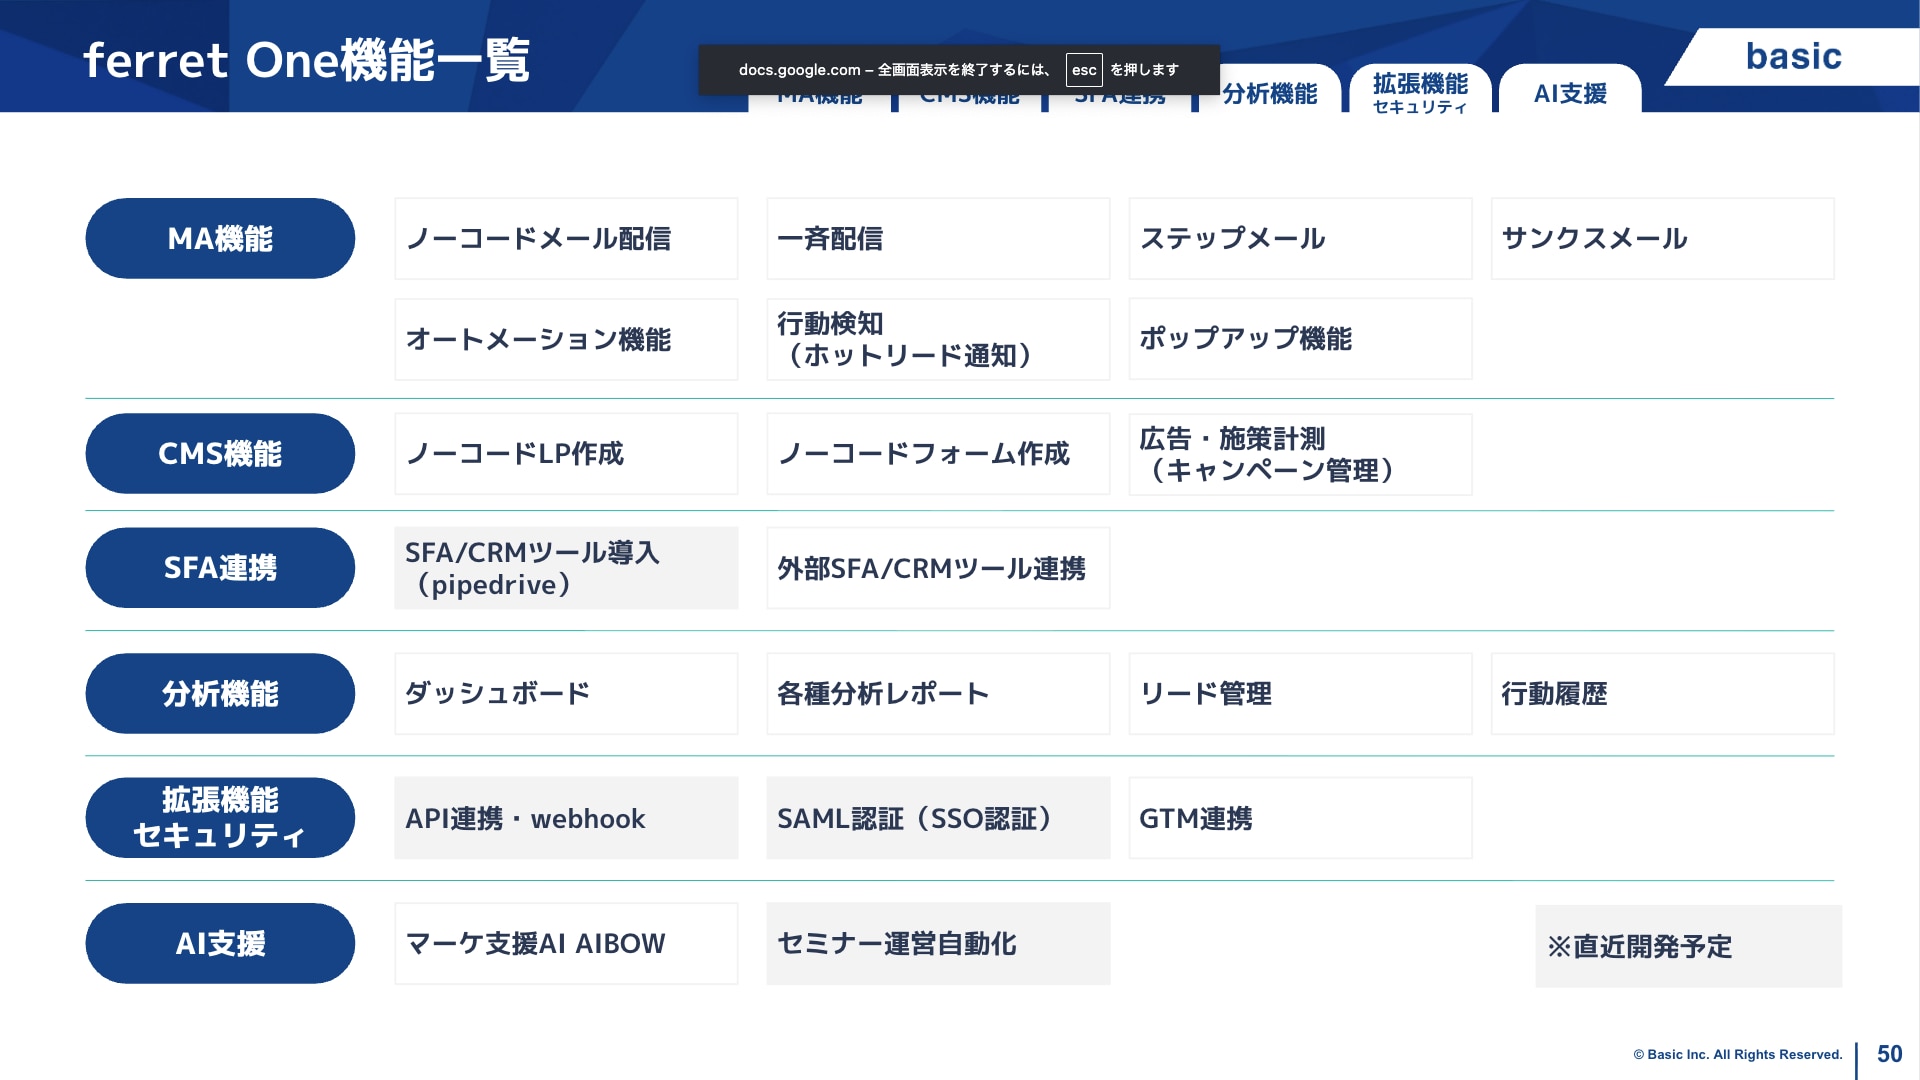The height and width of the screenshot is (1080, 1920).
Task: Select the 一斉配信 feature box
Action: click(x=937, y=239)
